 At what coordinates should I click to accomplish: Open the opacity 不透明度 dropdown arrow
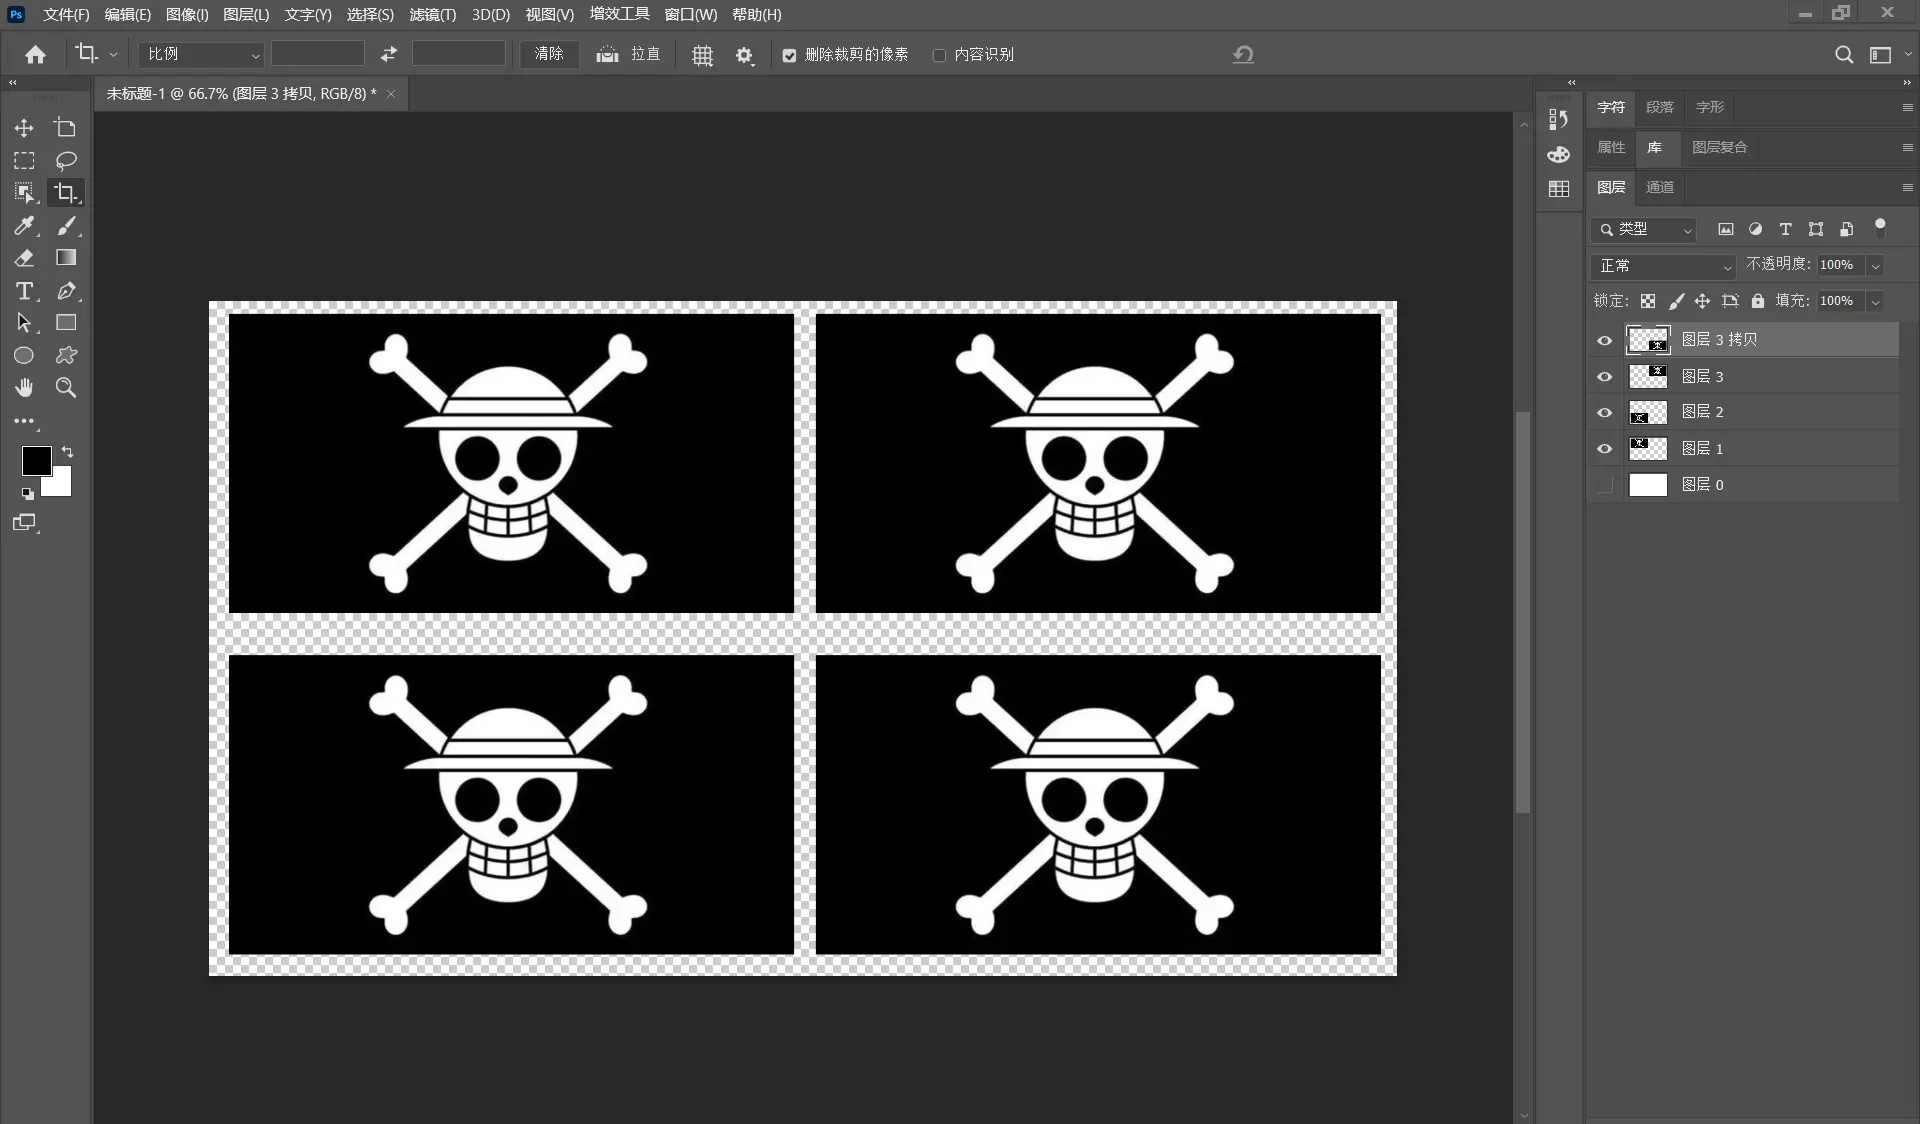coord(1876,265)
